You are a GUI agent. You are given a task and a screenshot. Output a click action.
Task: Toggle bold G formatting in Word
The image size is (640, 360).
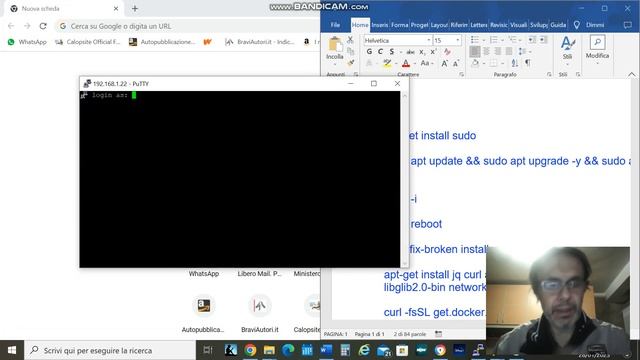coord(369,51)
